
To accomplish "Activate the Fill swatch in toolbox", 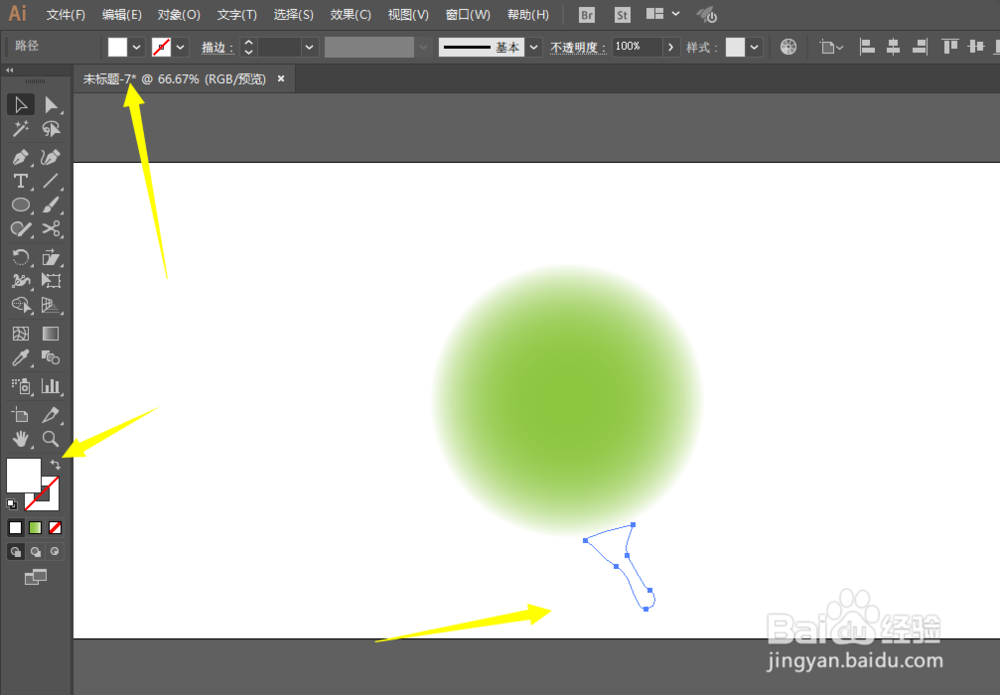I will click(24, 475).
